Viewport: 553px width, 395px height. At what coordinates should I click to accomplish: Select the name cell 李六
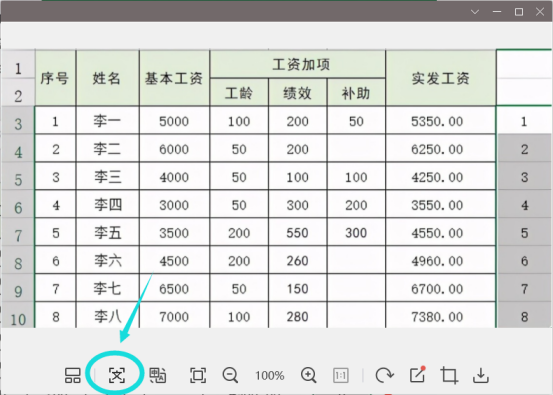point(108,260)
